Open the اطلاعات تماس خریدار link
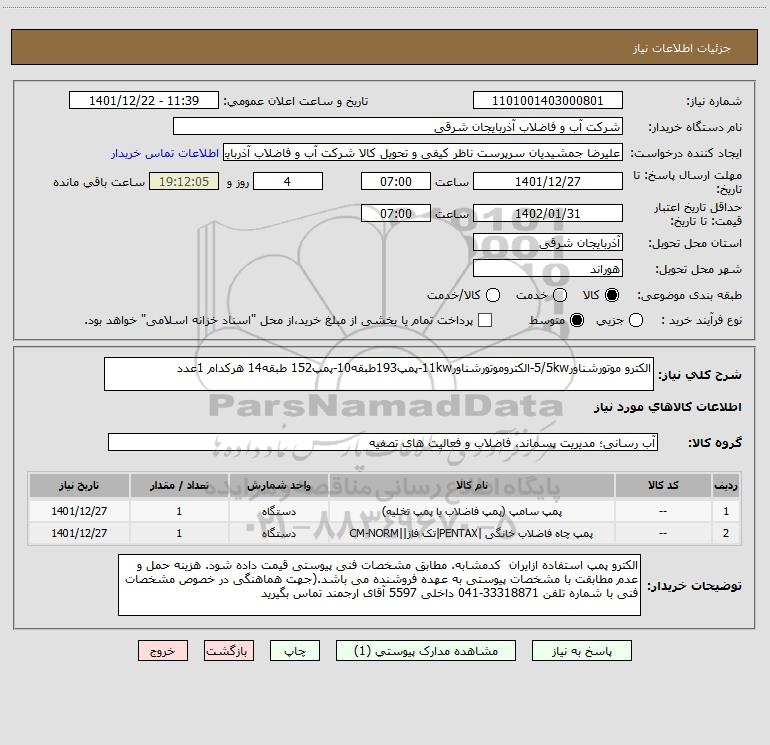The width and height of the screenshot is (770, 745). 165,153
